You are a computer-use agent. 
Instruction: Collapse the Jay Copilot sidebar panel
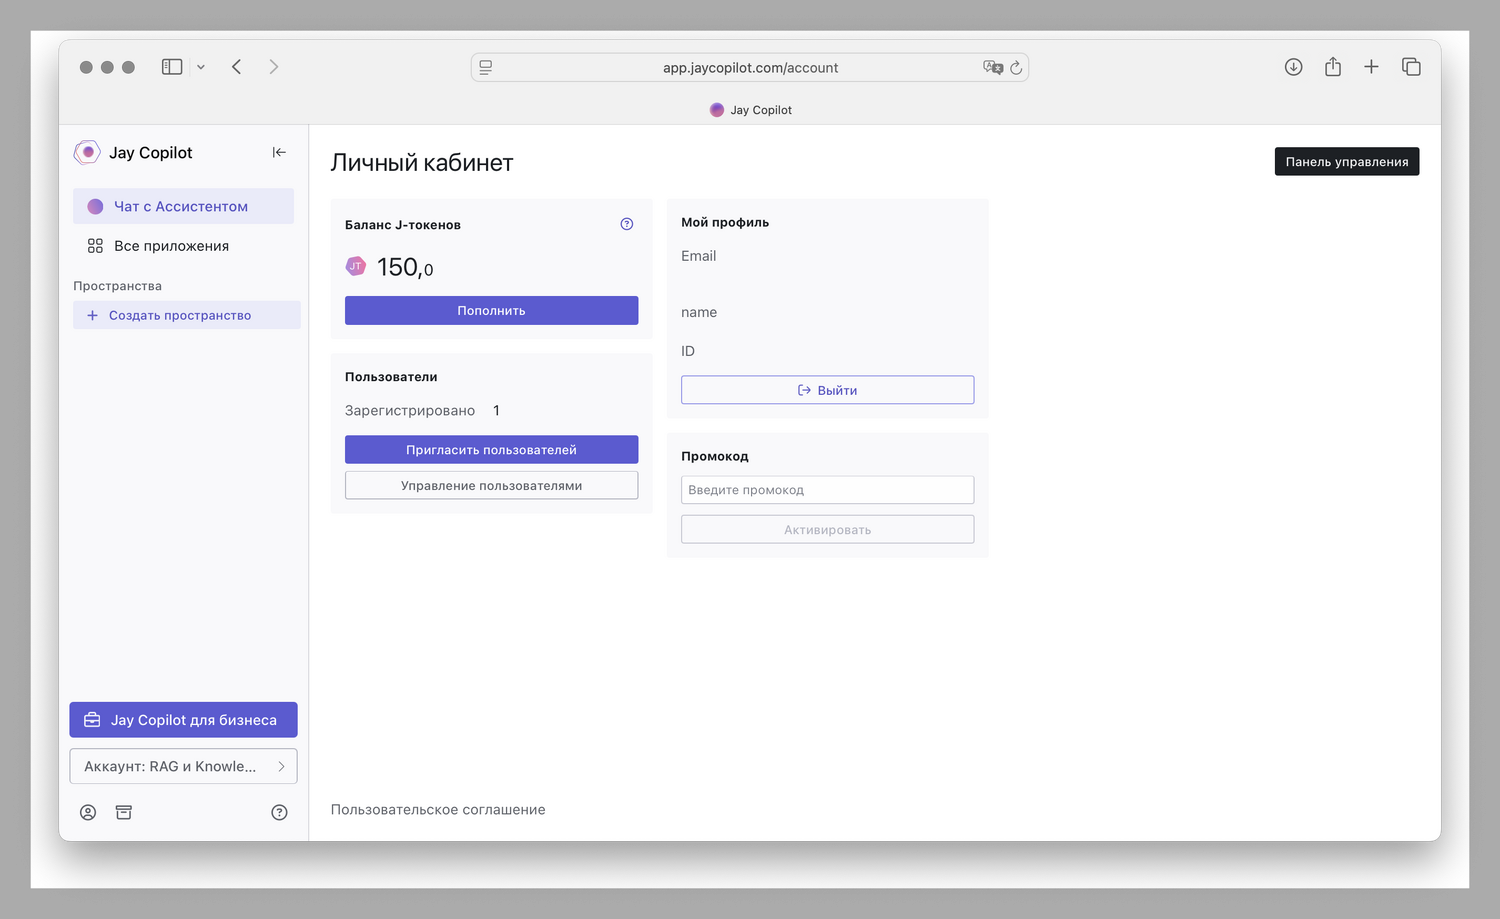click(x=279, y=152)
